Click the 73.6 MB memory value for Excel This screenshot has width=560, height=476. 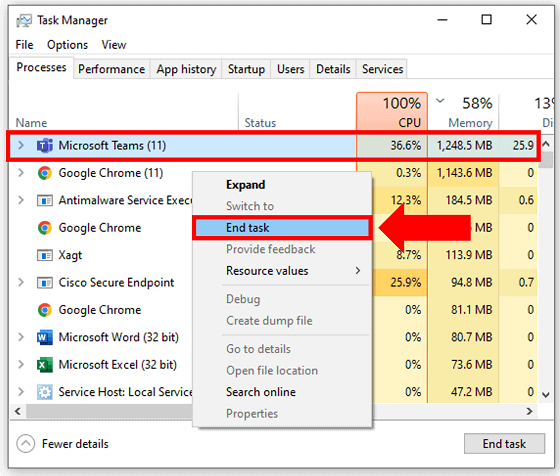click(x=471, y=365)
